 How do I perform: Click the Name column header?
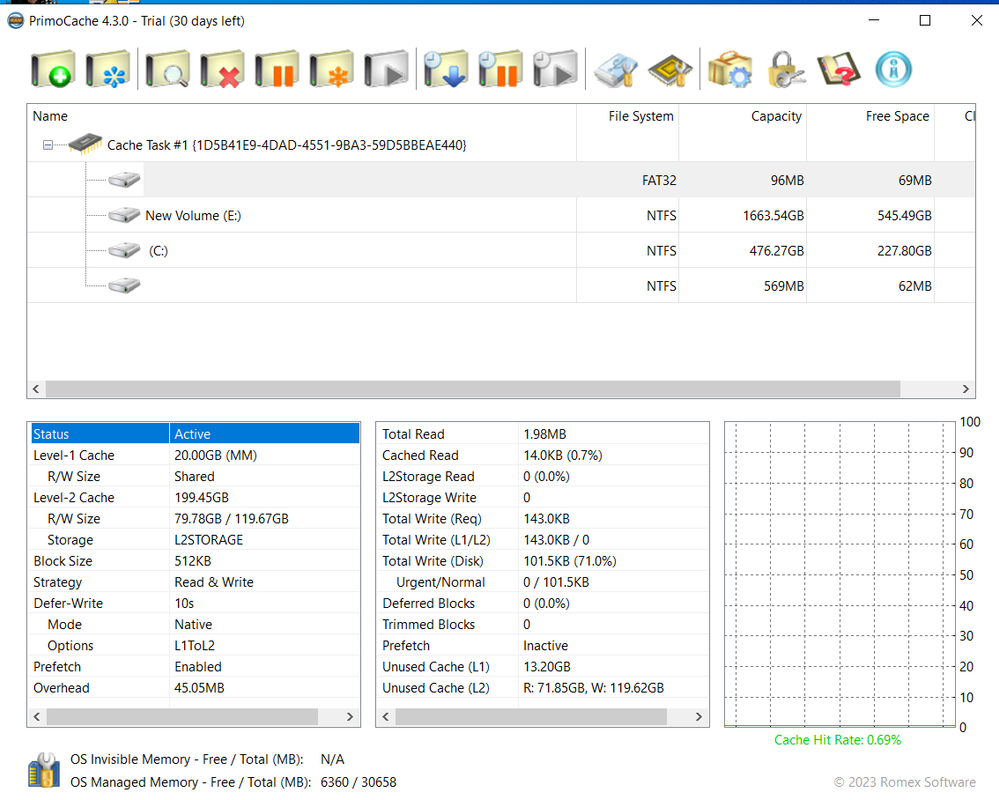[x=301, y=116]
